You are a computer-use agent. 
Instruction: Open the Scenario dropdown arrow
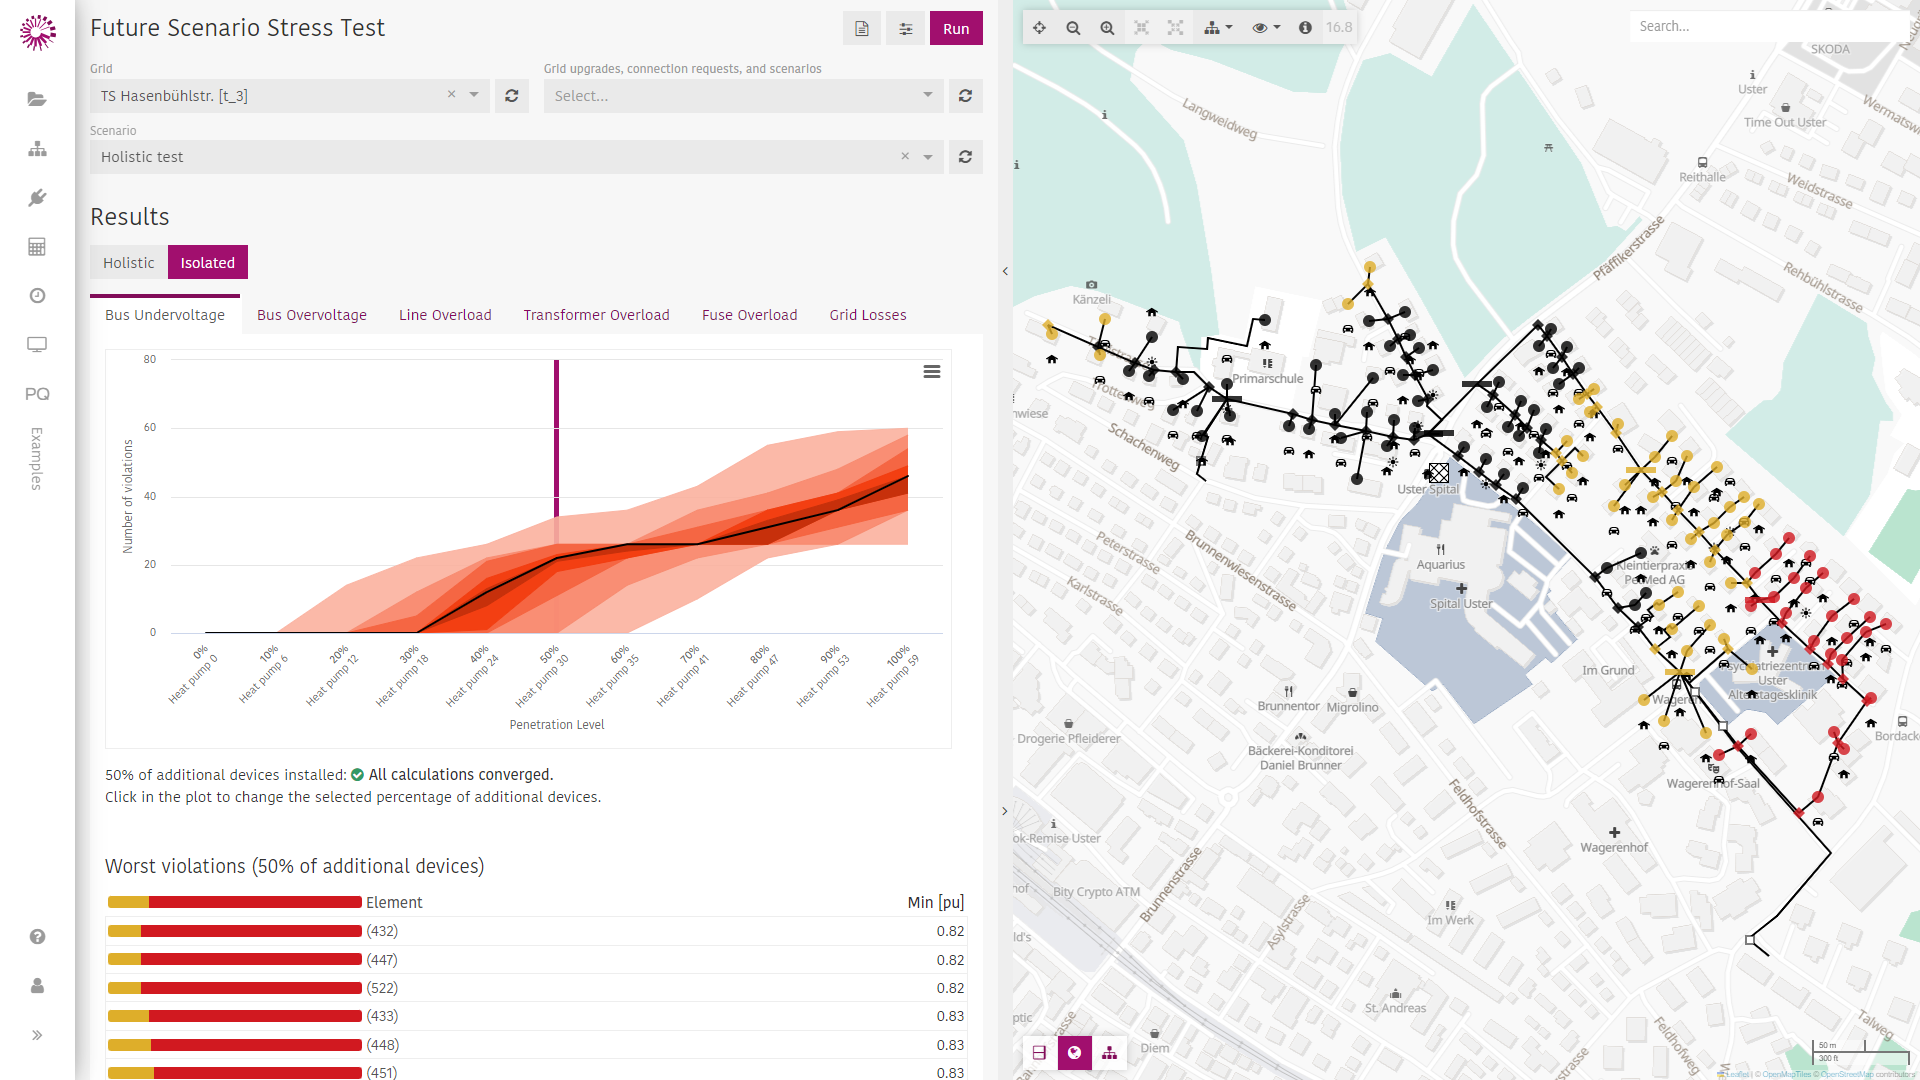928,157
